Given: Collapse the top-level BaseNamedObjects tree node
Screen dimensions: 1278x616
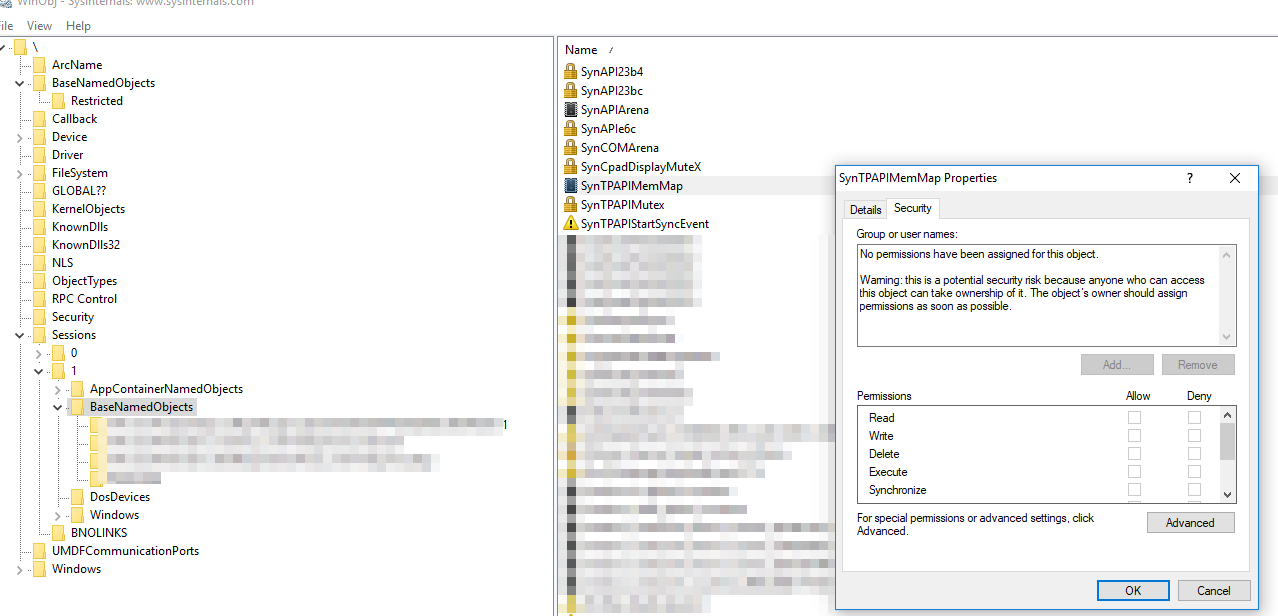Looking at the screenshot, I should click(20, 83).
